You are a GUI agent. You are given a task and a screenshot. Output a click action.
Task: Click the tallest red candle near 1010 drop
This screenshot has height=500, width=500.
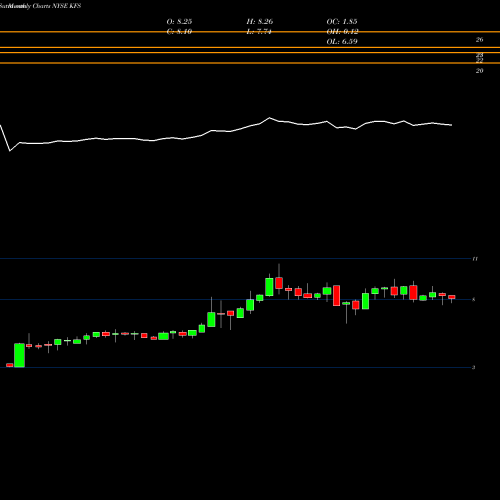click(x=337, y=295)
